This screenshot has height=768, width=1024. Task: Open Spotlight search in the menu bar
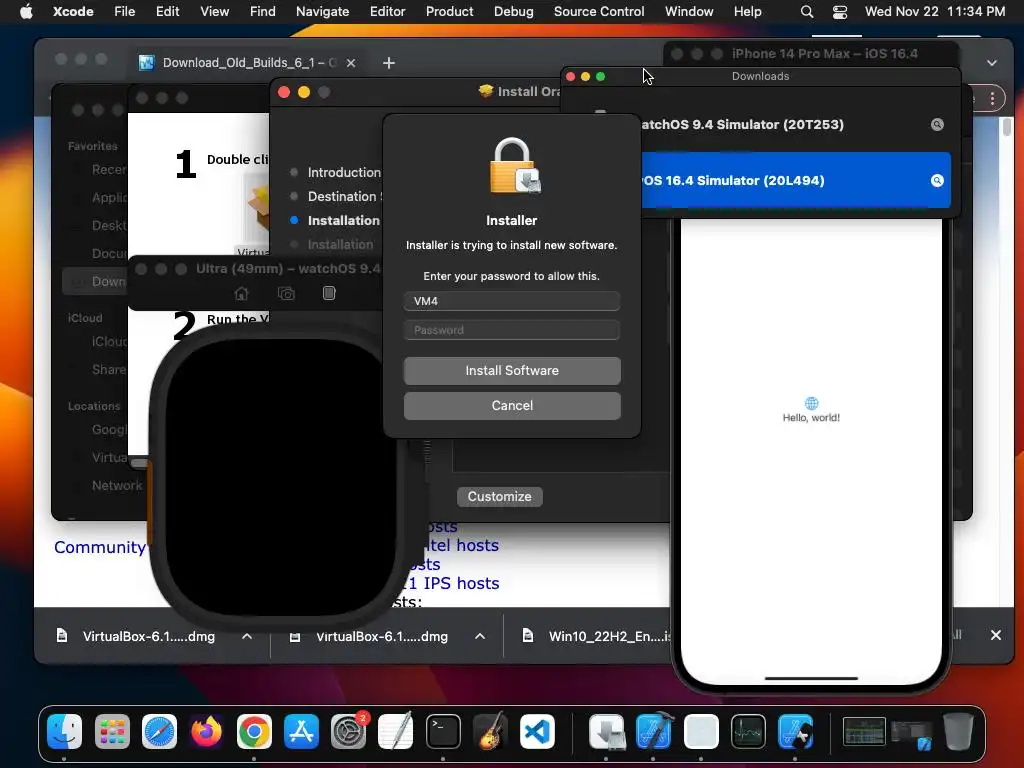(807, 12)
